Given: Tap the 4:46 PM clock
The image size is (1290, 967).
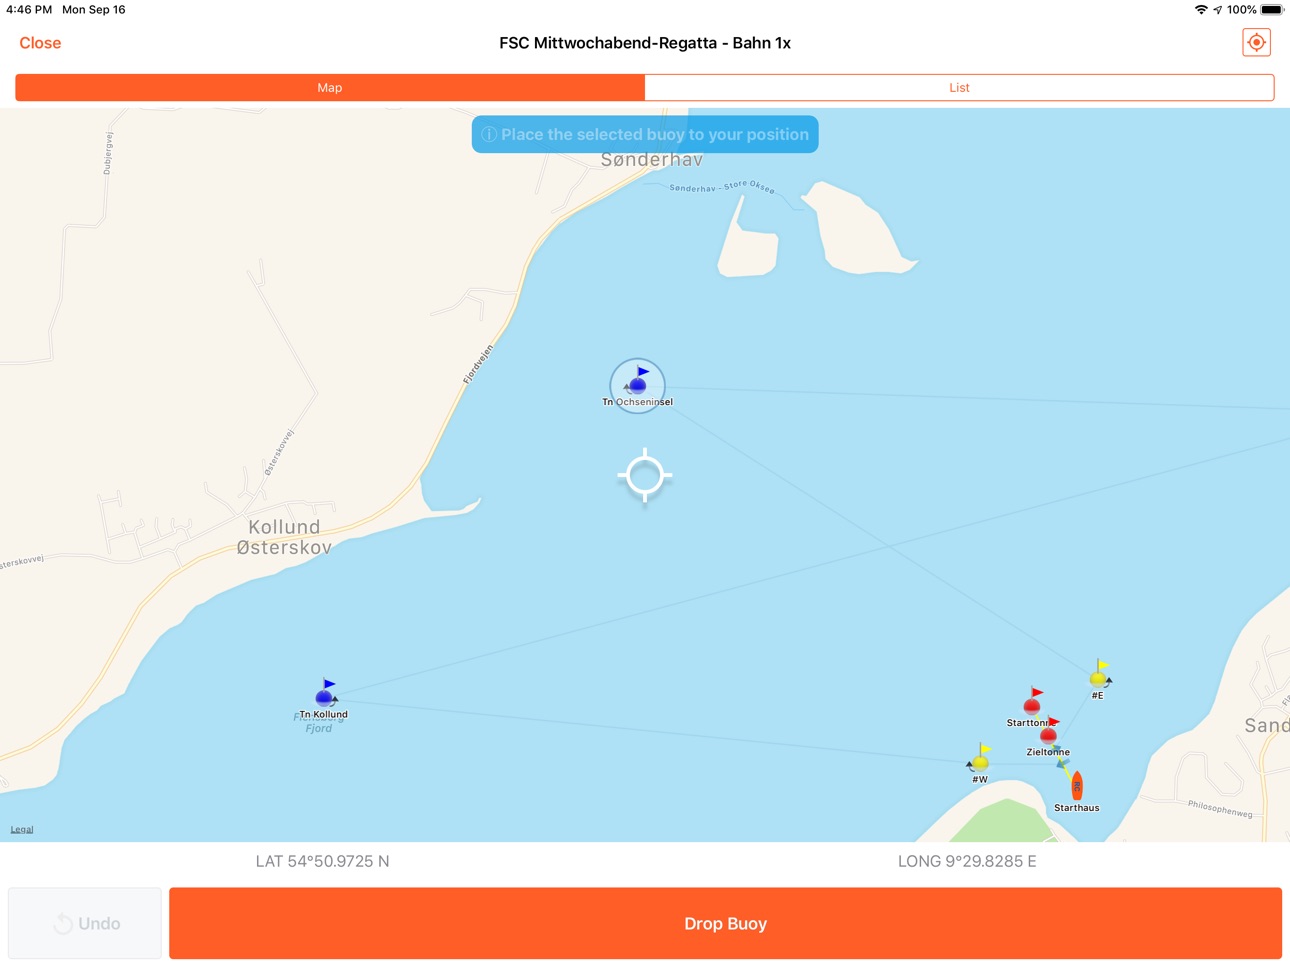Looking at the screenshot, I should (x=29, y=10).
